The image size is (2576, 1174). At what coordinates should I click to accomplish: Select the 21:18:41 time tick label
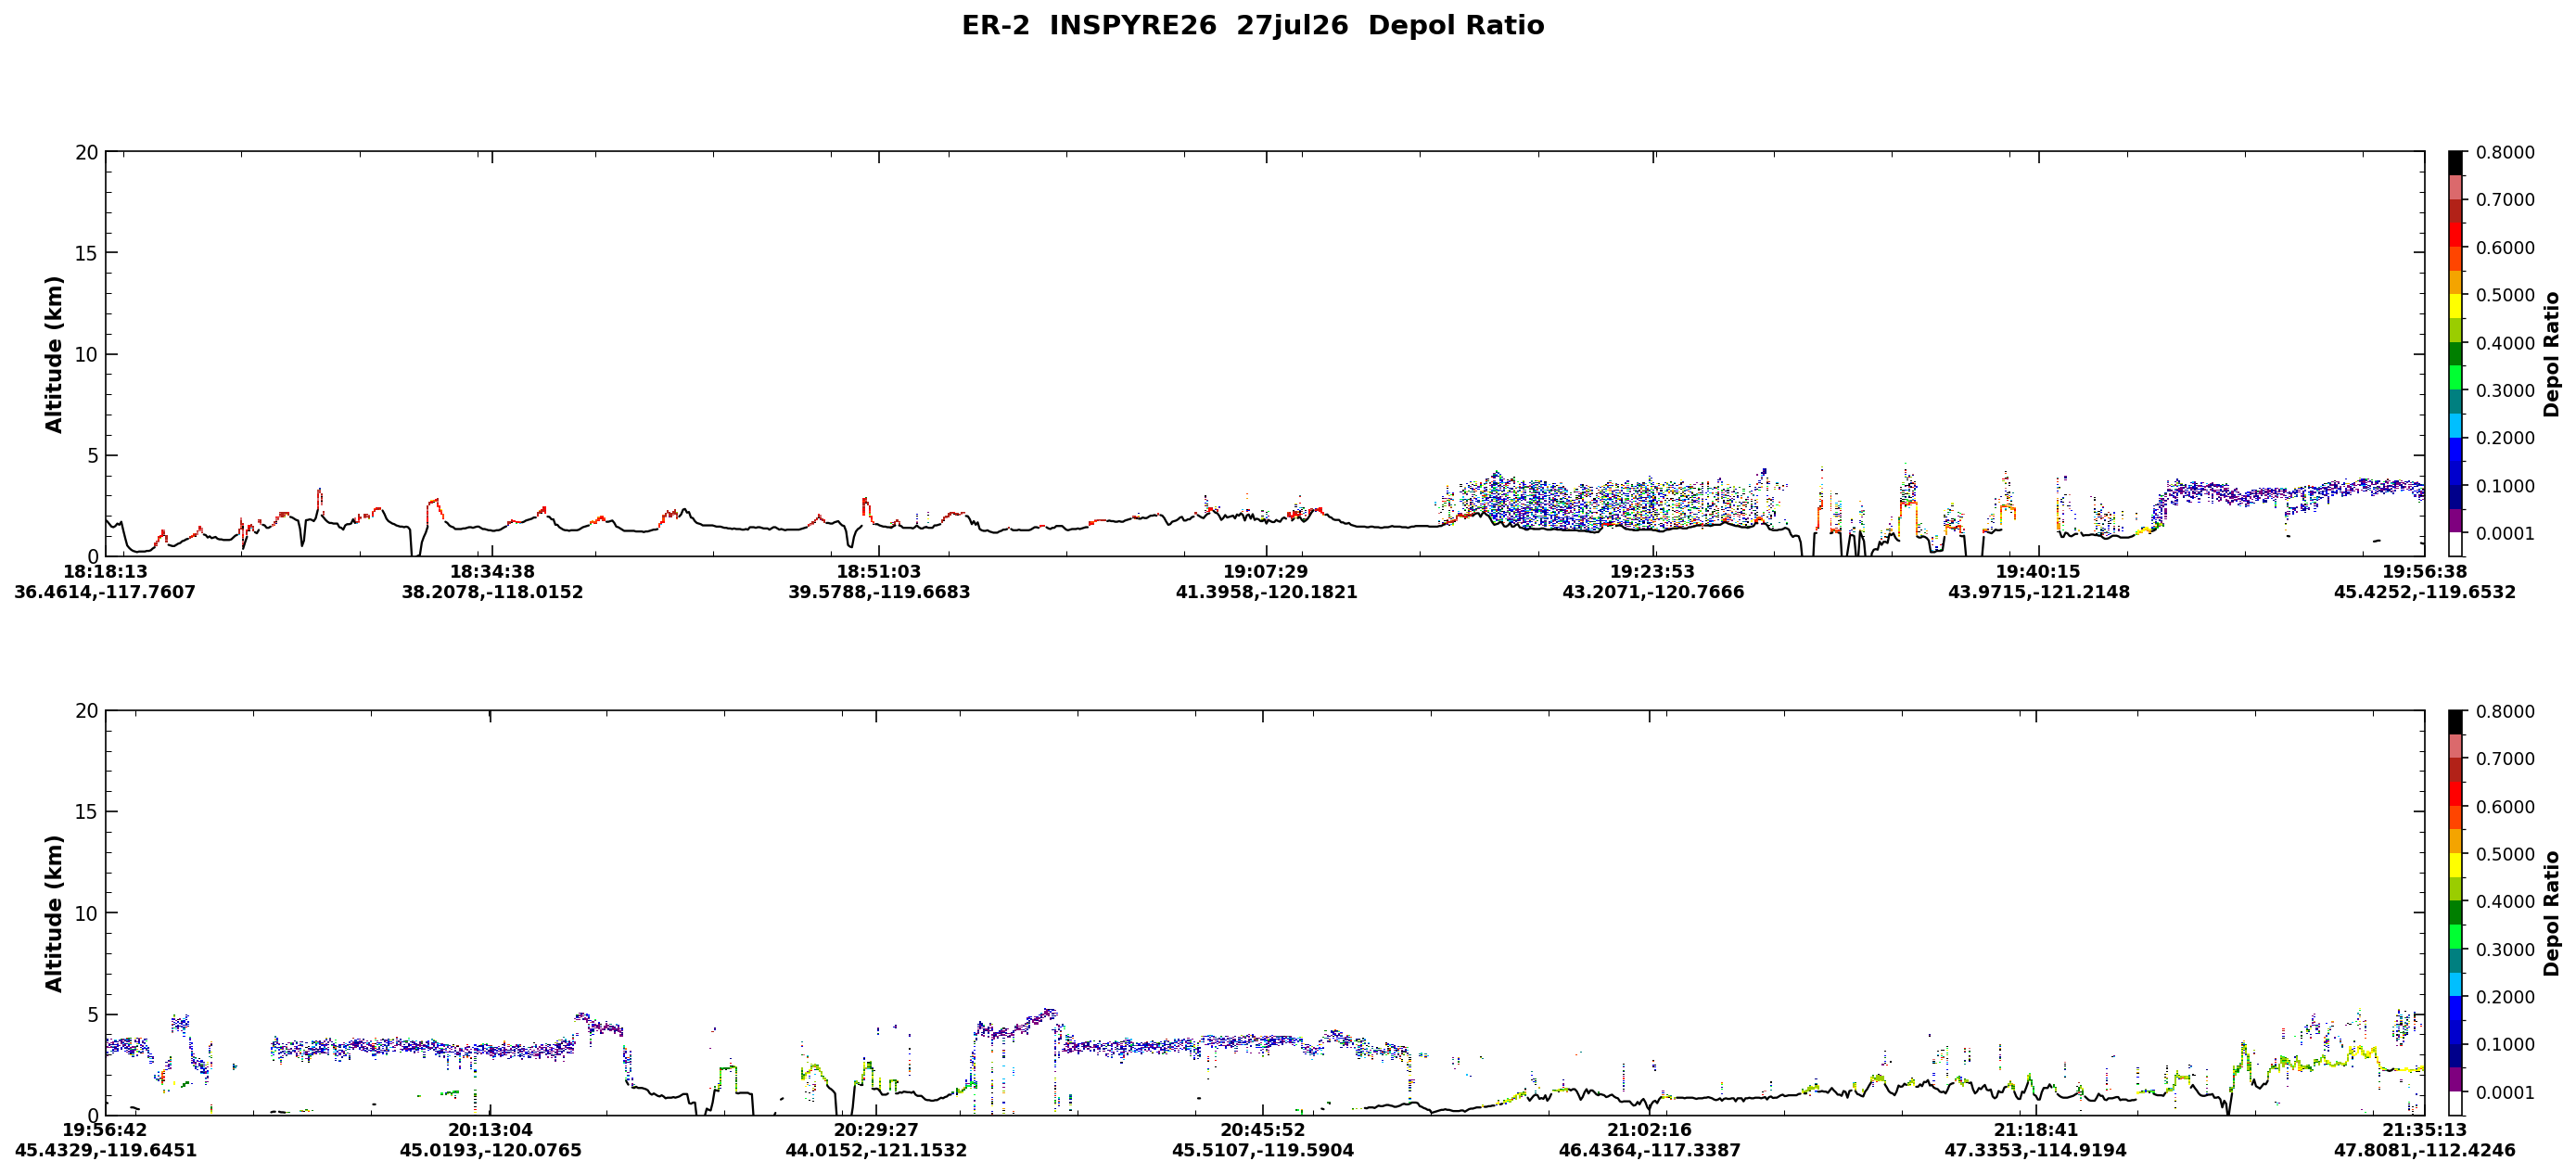point(2036,1130)
